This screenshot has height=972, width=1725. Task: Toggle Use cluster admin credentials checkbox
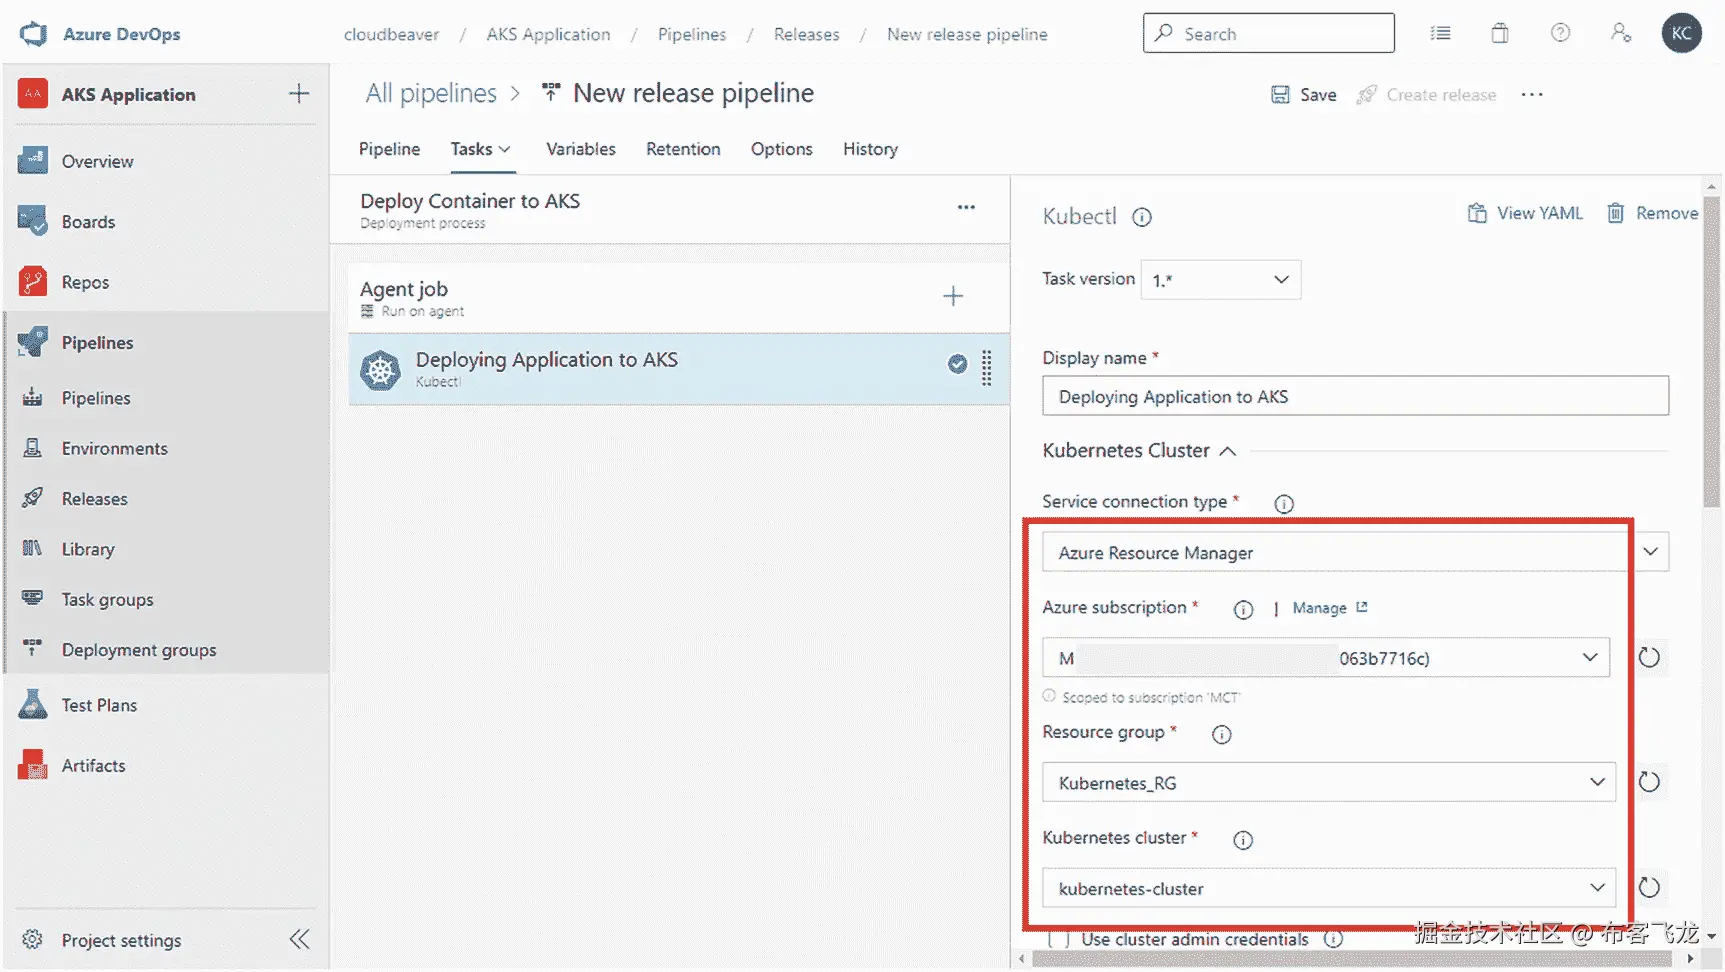(x=1059, y=939)
